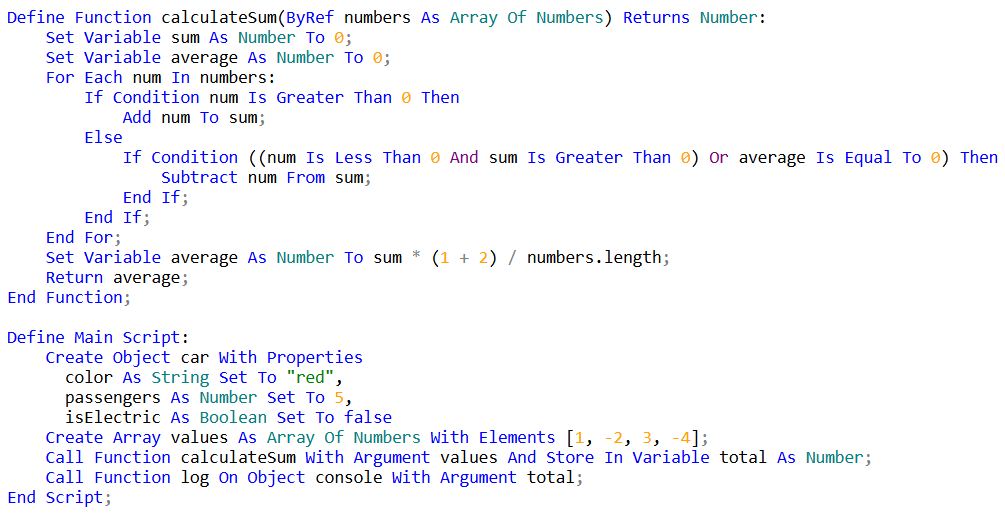
Task: Click the Subtract keyword
Action: (199, 177)
